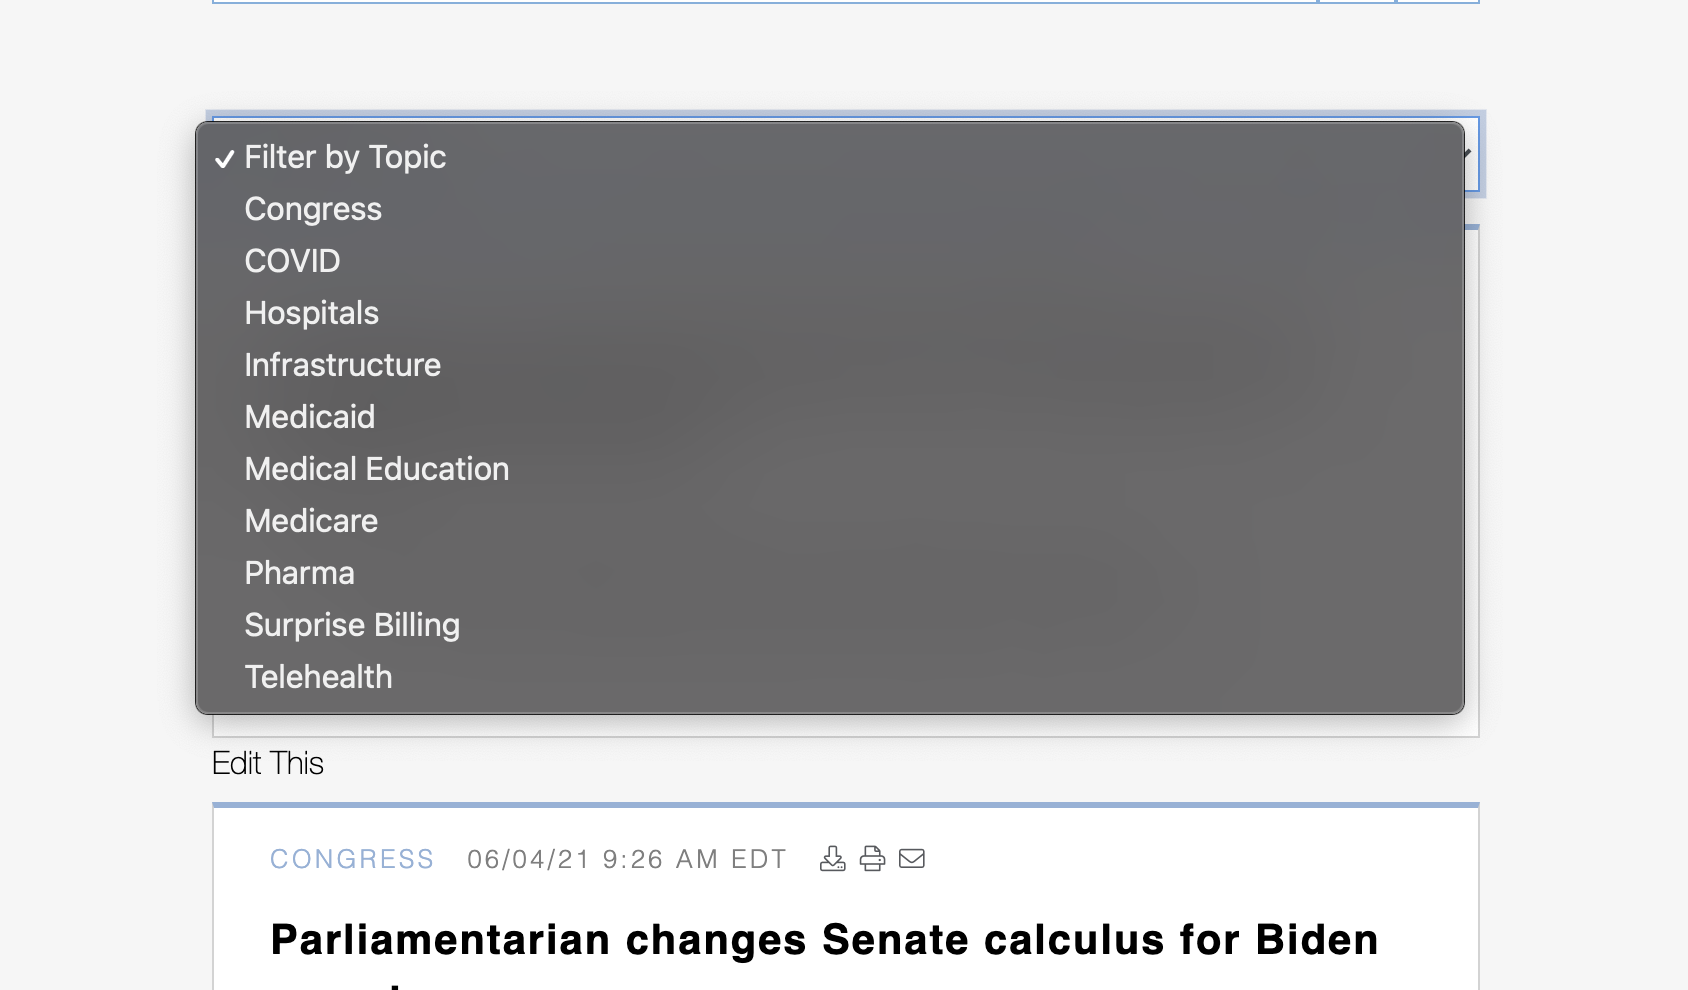Click the checkmark beside Filter by Topic

point(225,158)
